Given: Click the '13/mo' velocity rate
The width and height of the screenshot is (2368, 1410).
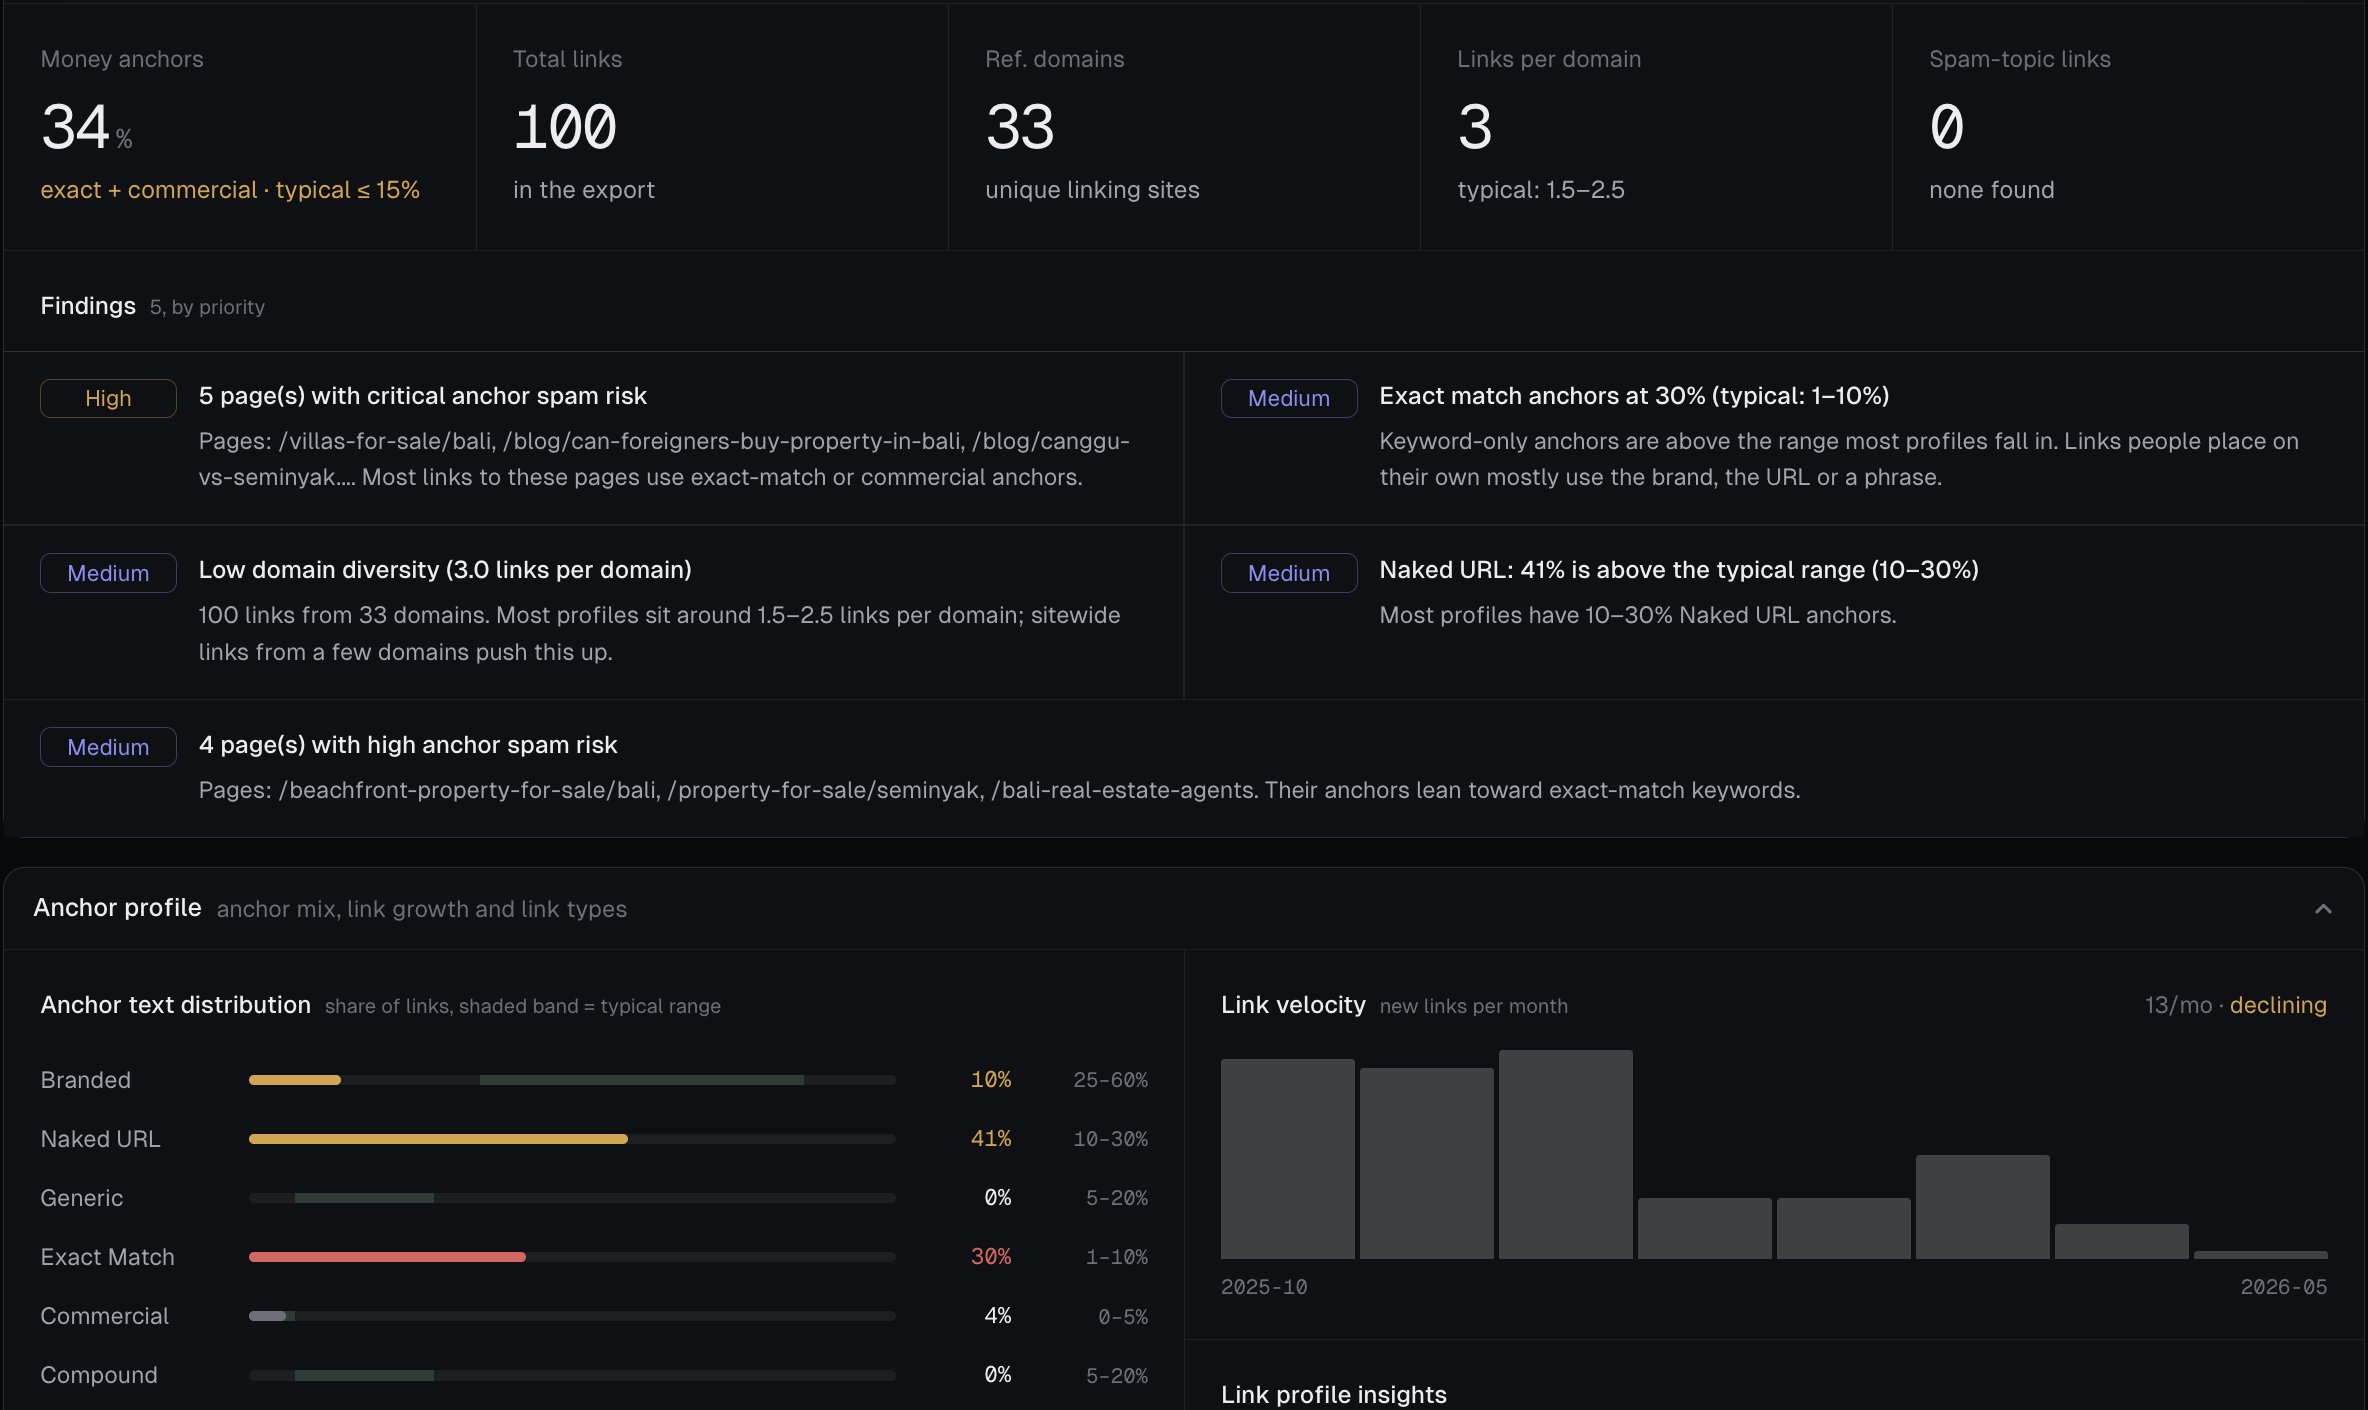Looking at the screenshot, I should pyautogui.click(x=2178, y=1005).
